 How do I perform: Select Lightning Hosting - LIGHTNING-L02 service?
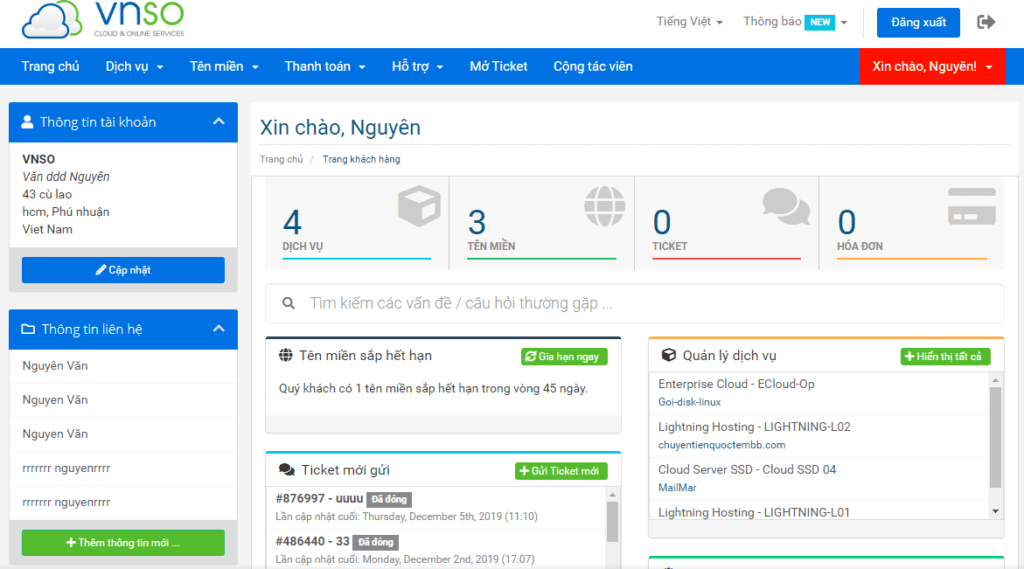[x=754, y=427]
